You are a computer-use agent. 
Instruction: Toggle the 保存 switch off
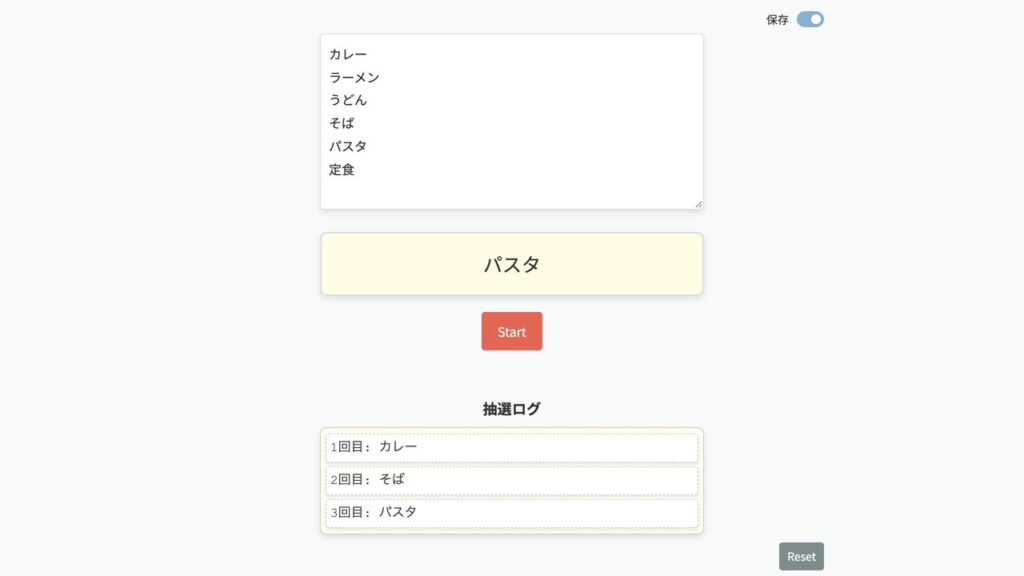[x=810, y=20]
